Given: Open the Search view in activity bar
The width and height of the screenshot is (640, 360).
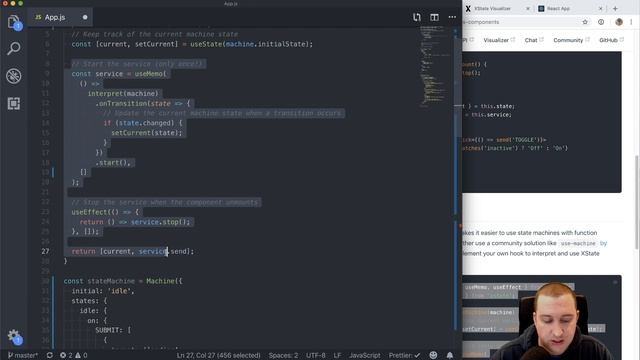Looking at the screenshot, I should coord(14,49).
